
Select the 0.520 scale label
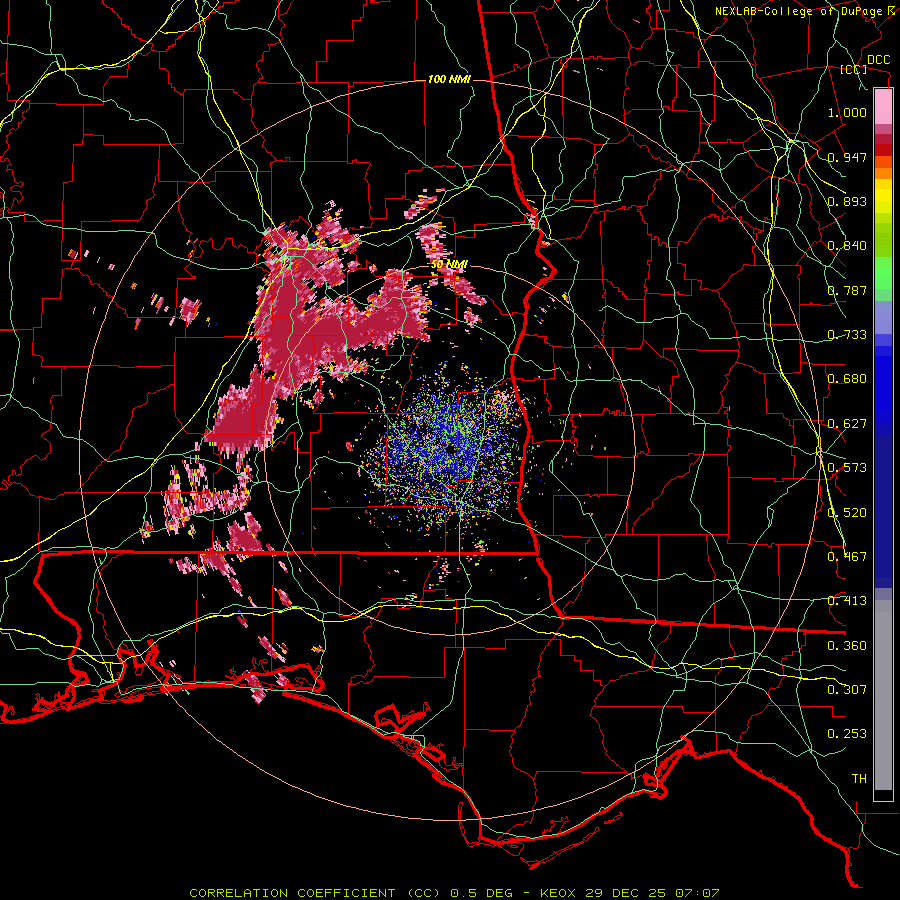pyautogui.click(x=847, y=513)
